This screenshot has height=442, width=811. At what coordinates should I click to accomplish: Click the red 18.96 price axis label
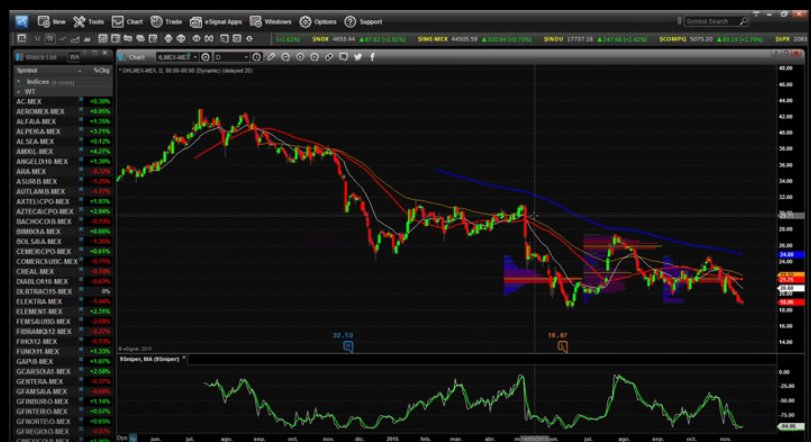[x=791, y=302]
